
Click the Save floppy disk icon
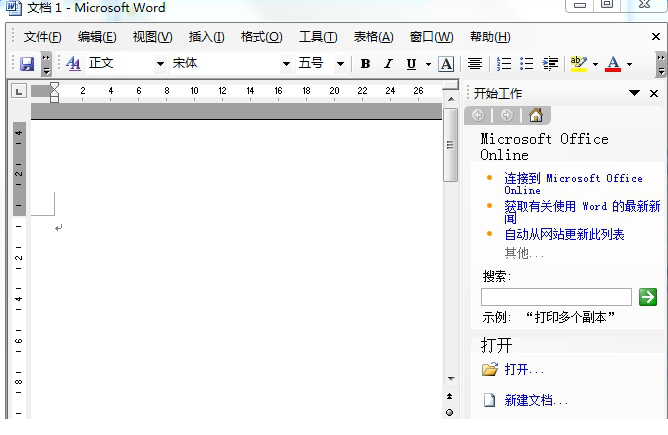pos(27,64)
